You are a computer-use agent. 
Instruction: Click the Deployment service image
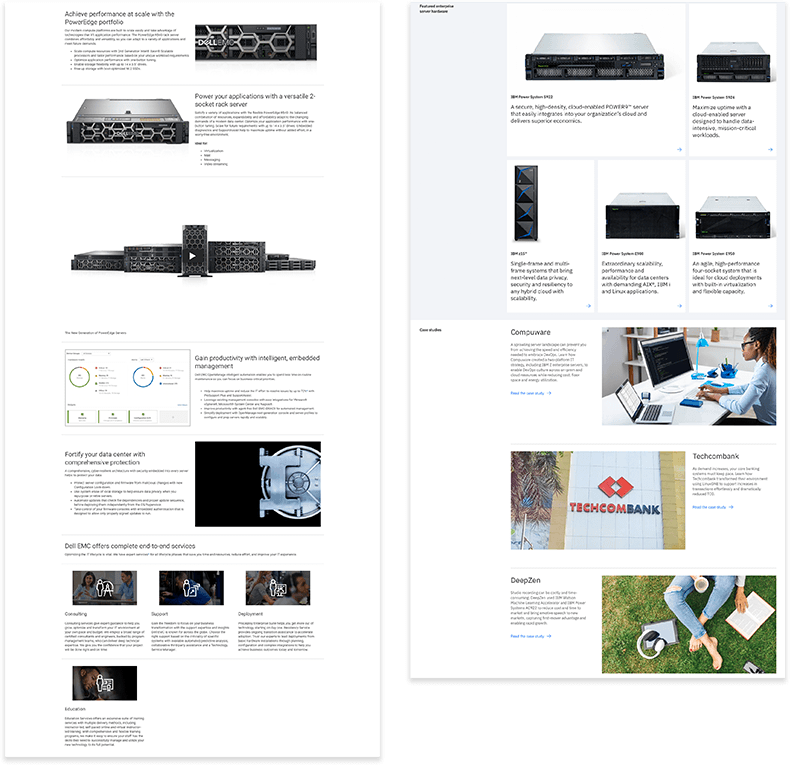(x=278, y=588)
